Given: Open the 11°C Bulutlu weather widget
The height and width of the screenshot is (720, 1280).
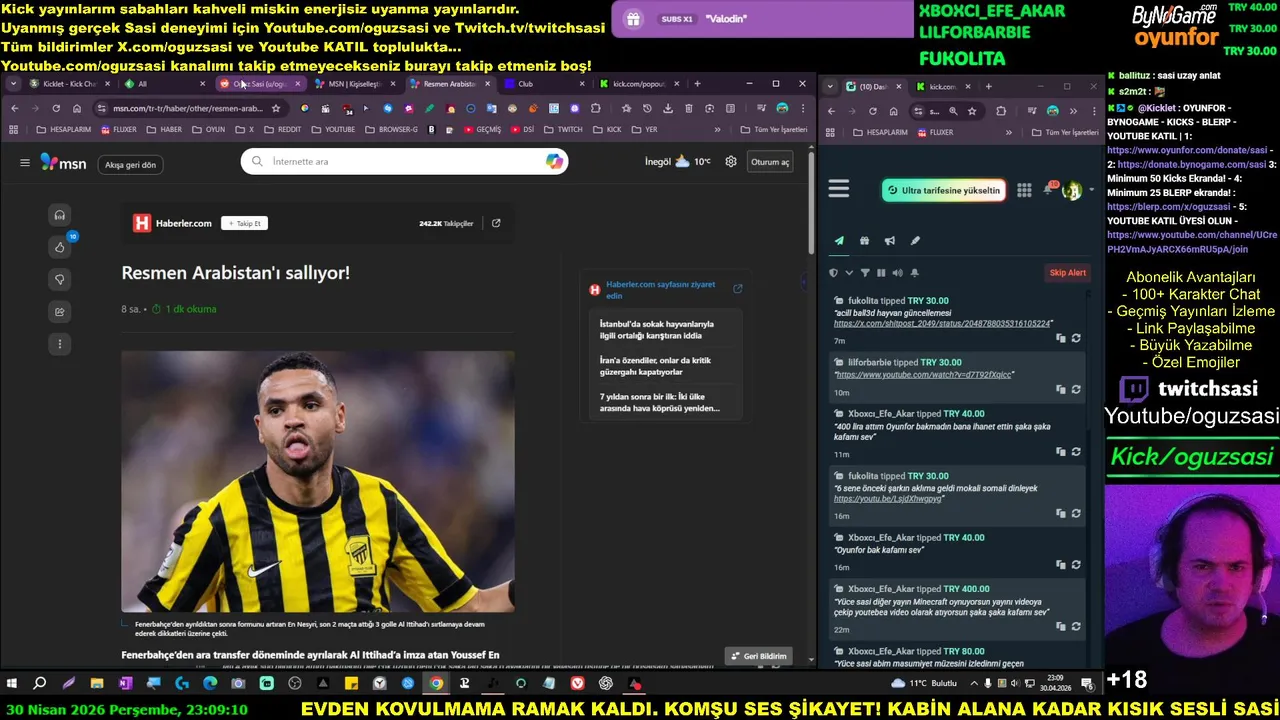Looking at the screenshot, I should point(924,683).
